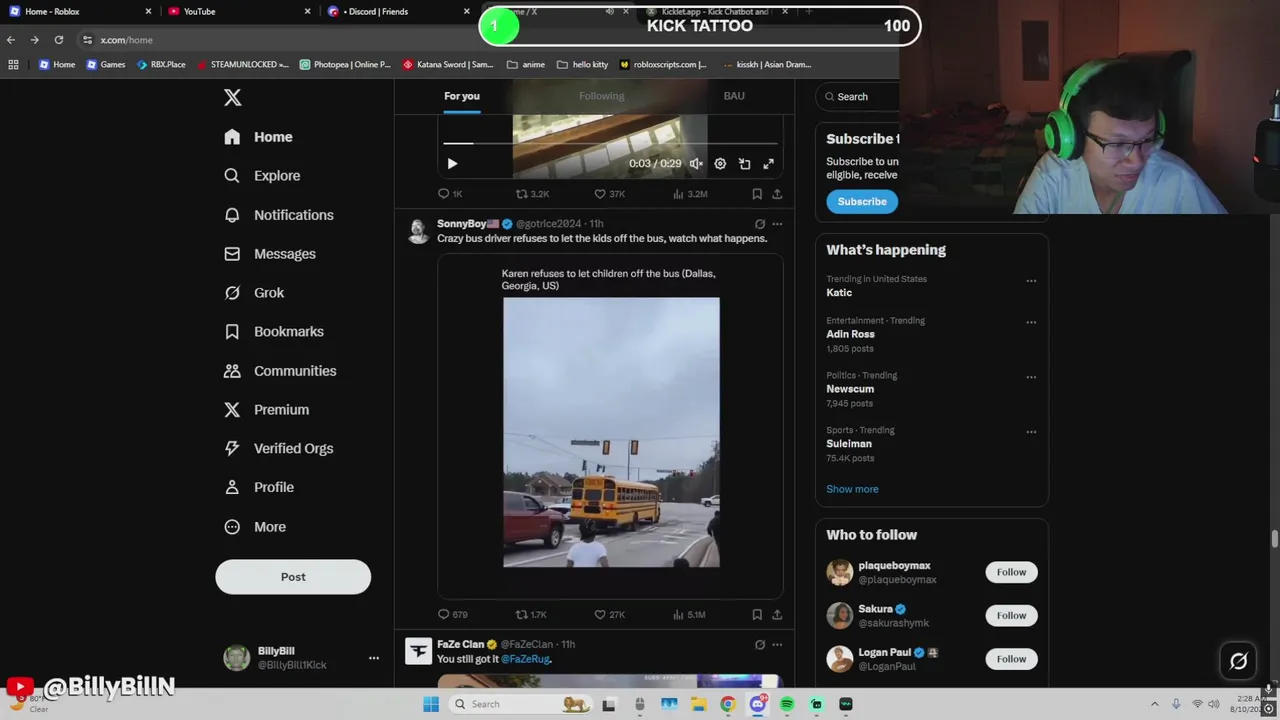1280x720 pixels.
Task: Click the blue Subscribe button
Action: tap(862, 202)
